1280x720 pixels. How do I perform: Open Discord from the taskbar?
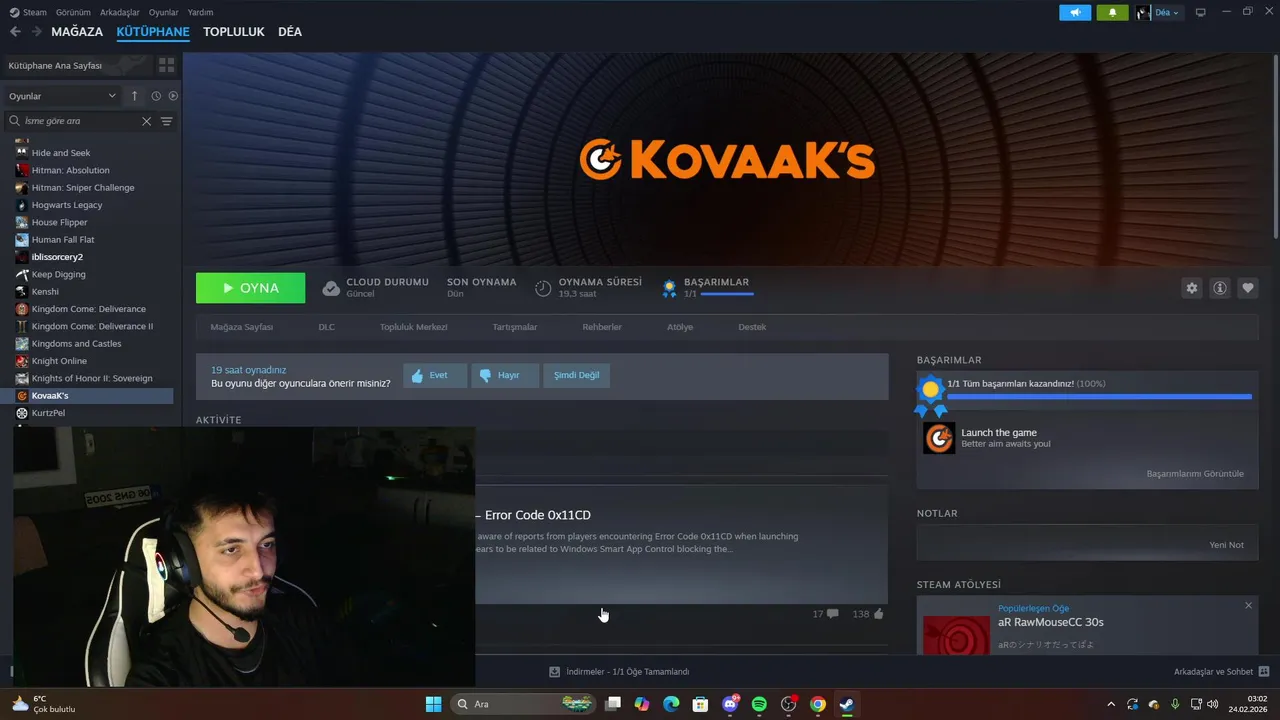730,704
